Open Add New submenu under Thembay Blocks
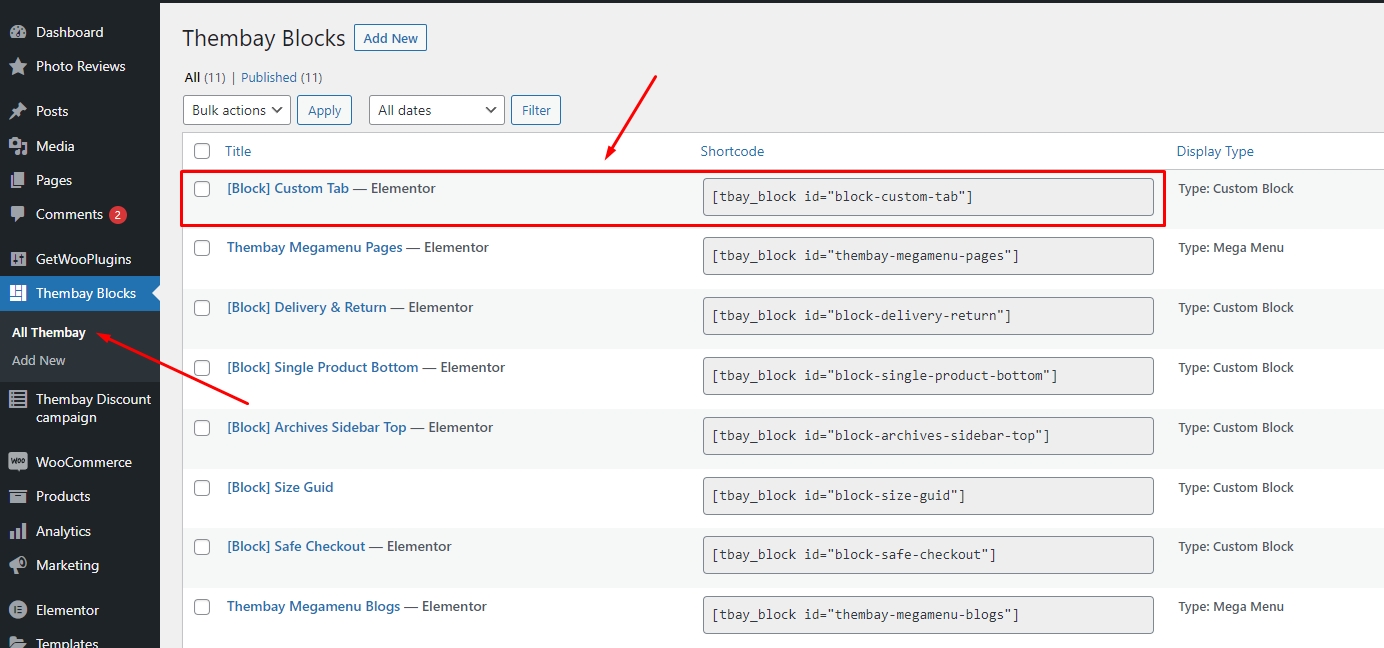 (39, 360)
